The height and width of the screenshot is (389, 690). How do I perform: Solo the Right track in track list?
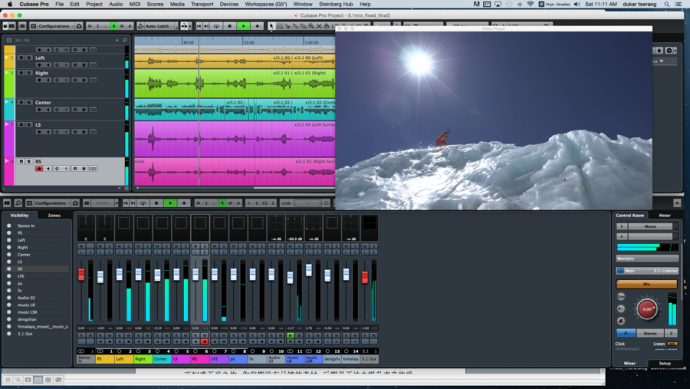click(29, 73)
